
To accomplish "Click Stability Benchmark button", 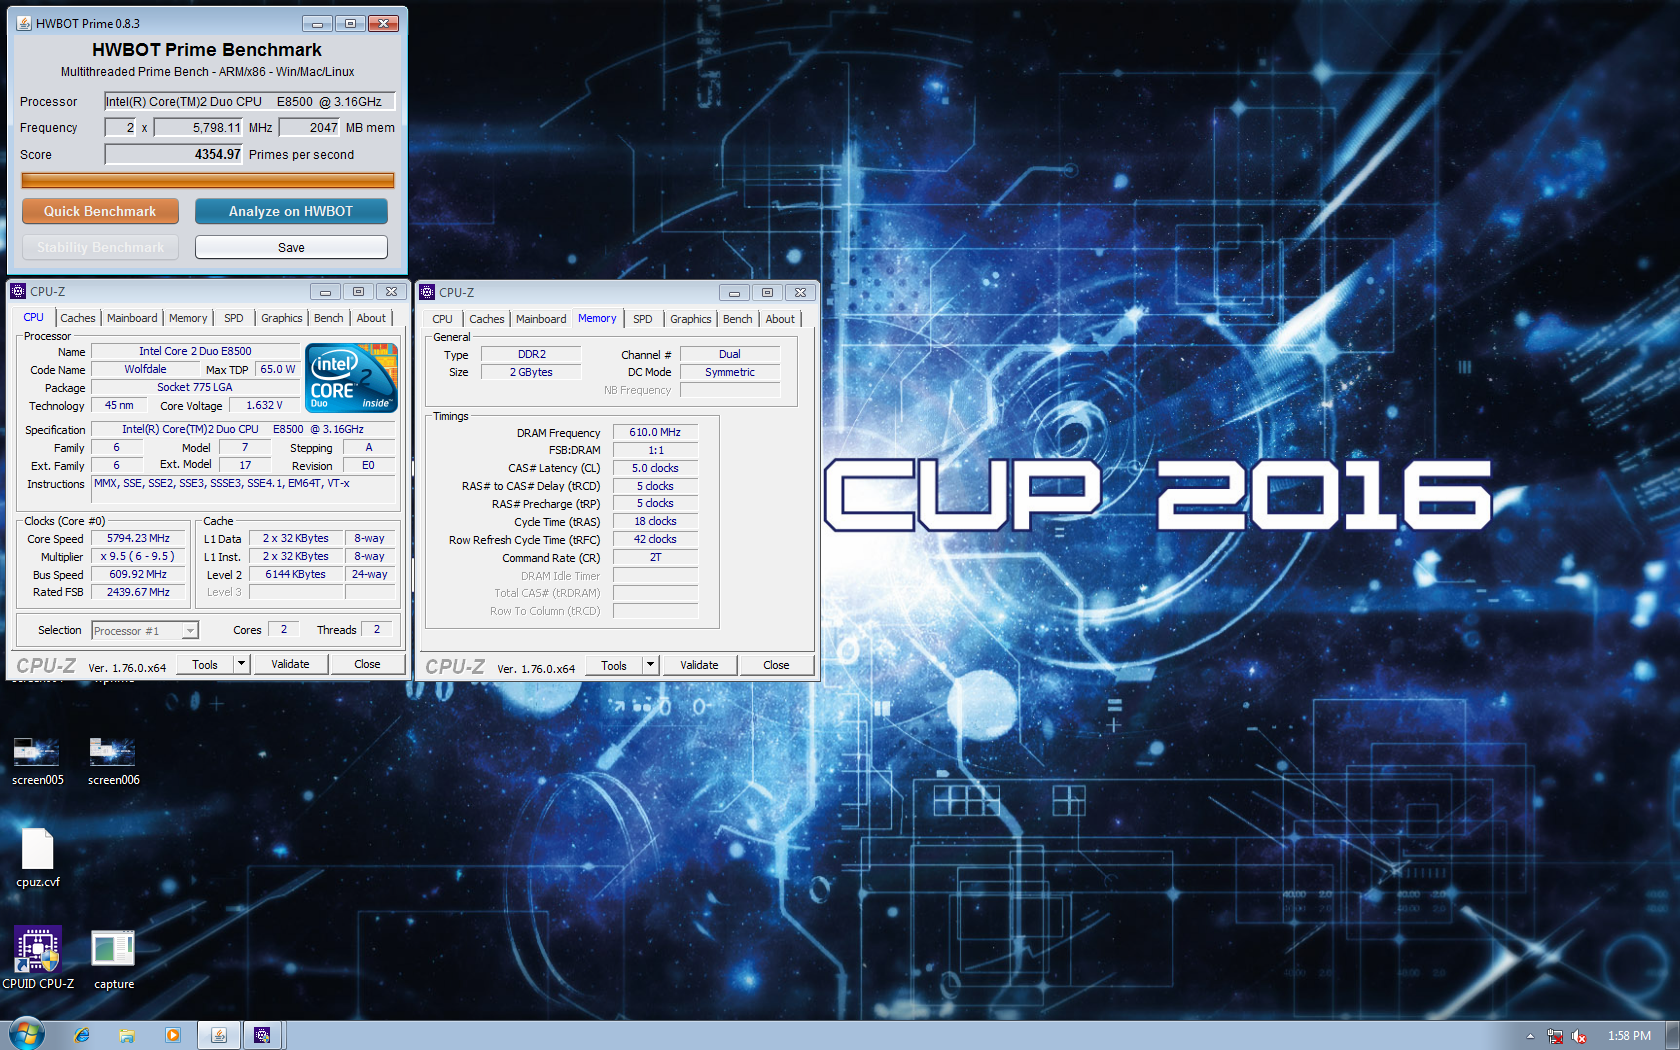I will [100, 247].
